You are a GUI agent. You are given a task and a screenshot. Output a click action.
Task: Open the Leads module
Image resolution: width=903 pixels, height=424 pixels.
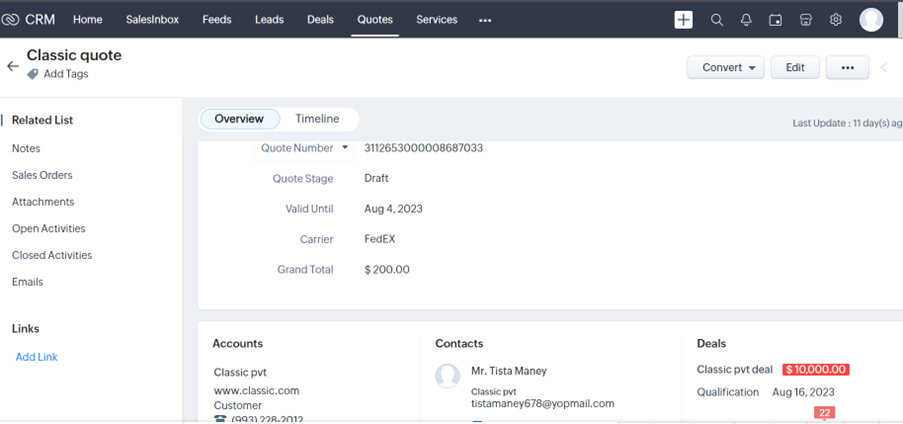point(270,20)
